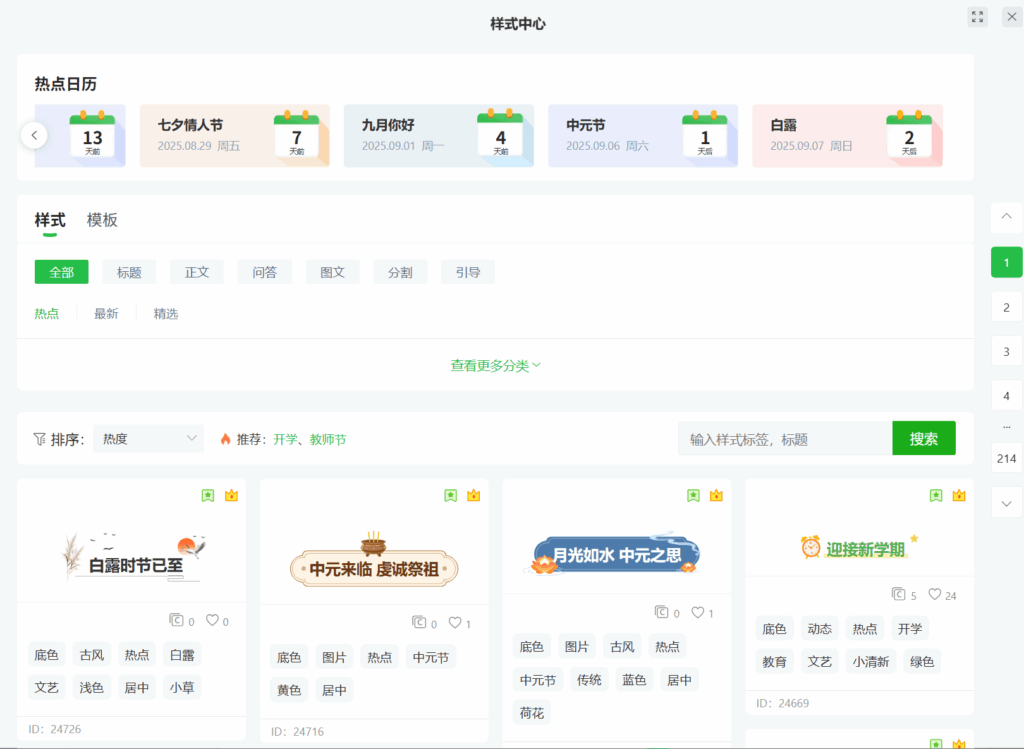This screenshot has height=749, width=1024.
Task: Switch to the 样式 tab
Action: pos(50,220)
